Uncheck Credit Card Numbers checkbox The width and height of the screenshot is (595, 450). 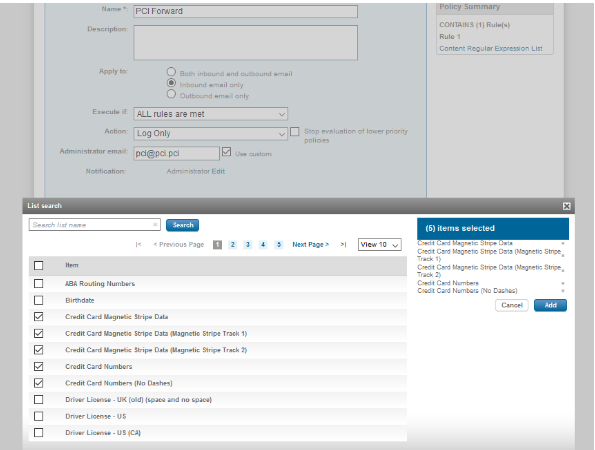[38, 367]
